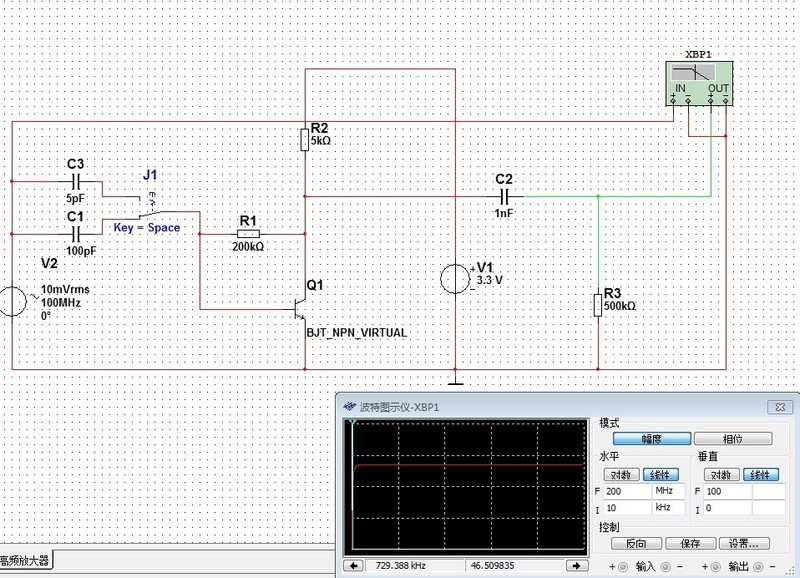The height and width of the screenshot is (578, 800).
Task: Open 设置... (settings) in Bode plotter
Action: pyautogui.click(x=745, y=544)
